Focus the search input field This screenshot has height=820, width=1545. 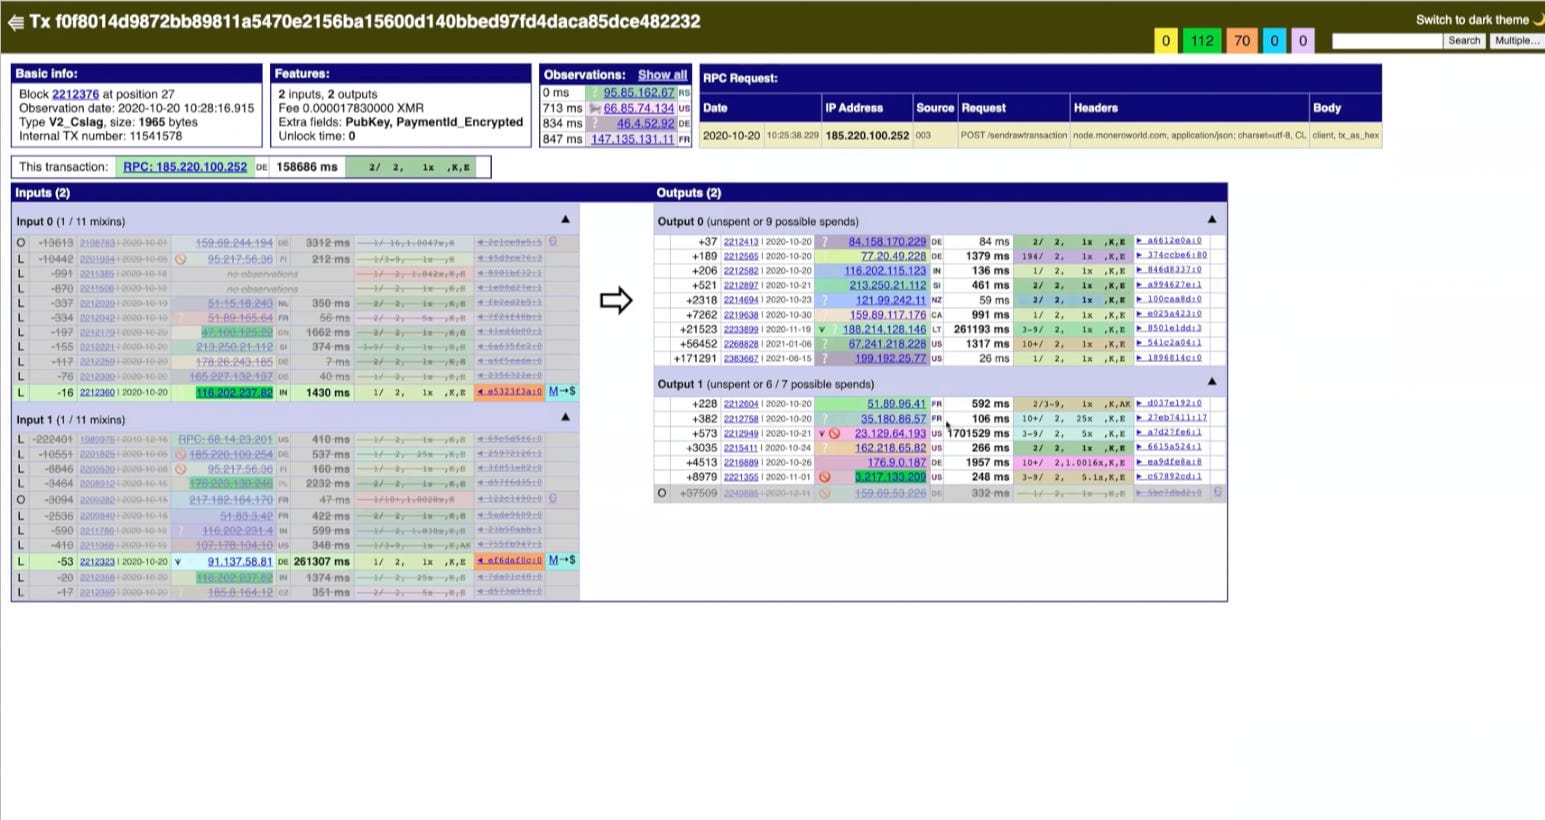click(1387, 41)
